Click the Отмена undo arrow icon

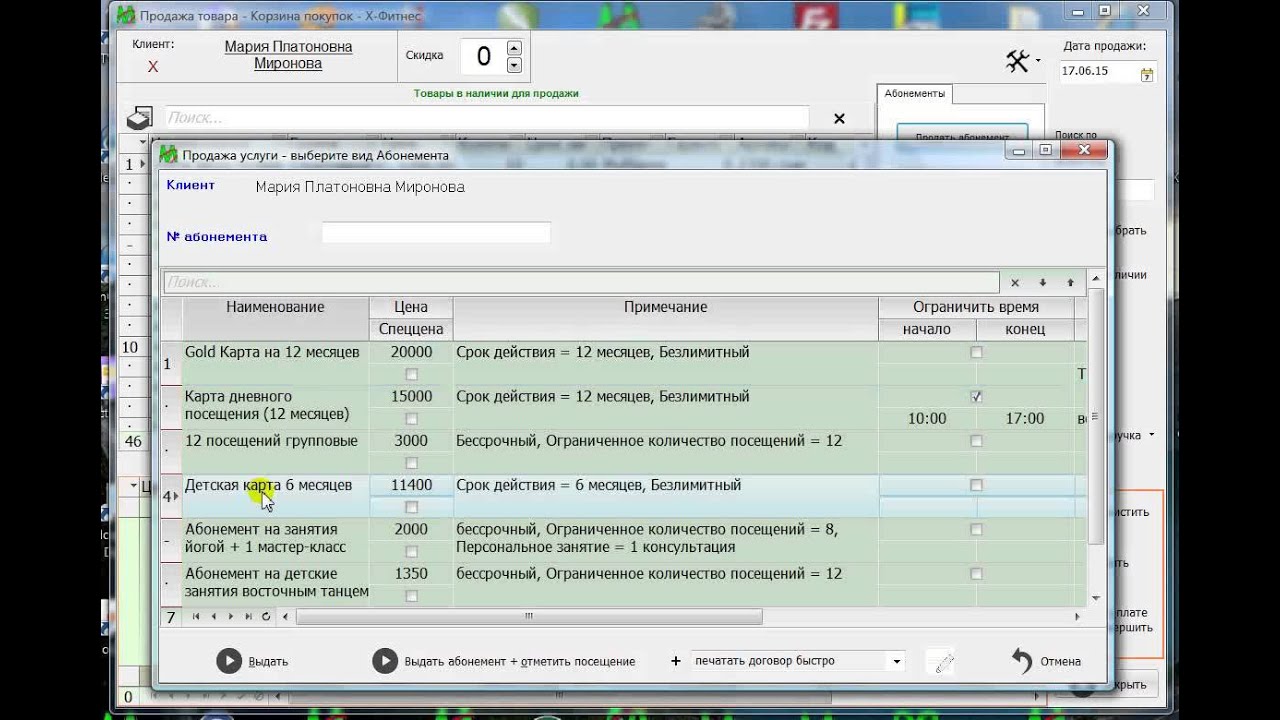(x=1021, y=661)
